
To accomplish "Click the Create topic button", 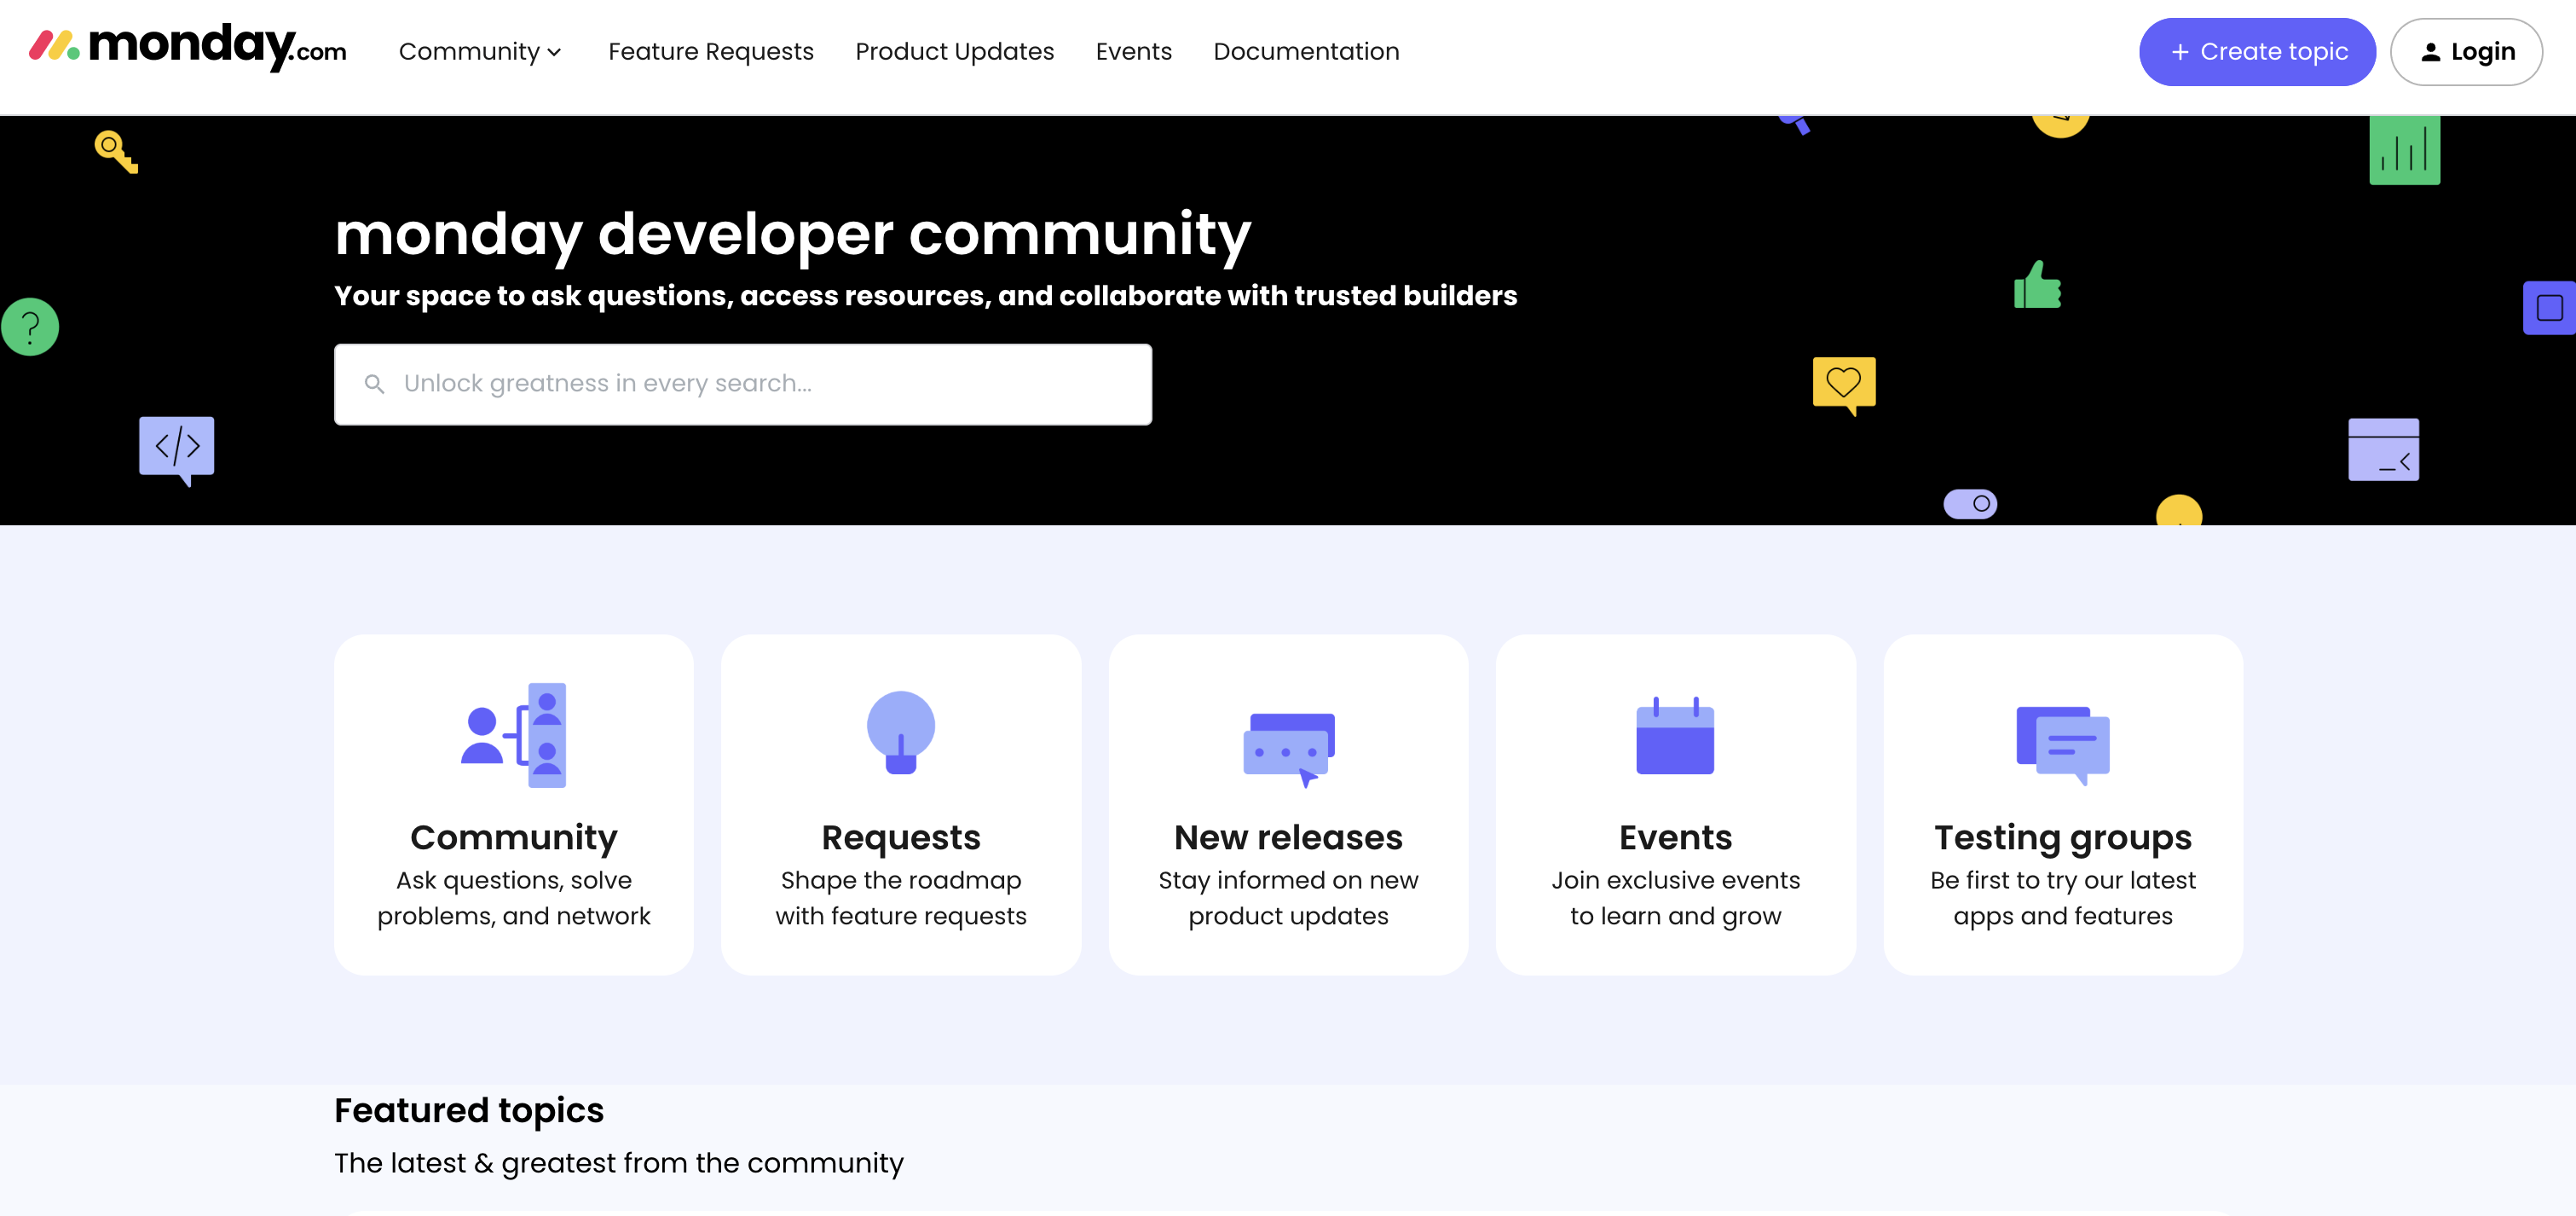I will [x=2257, y=52].
